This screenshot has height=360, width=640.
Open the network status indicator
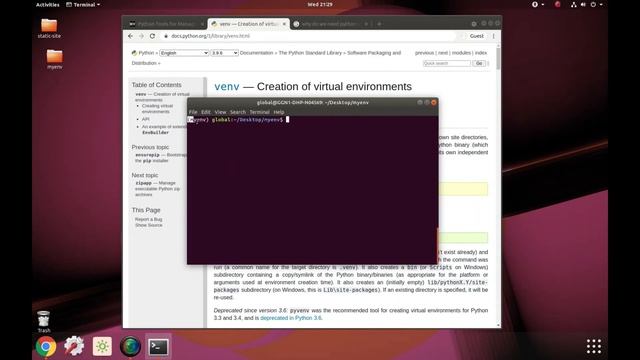(573, 4)
